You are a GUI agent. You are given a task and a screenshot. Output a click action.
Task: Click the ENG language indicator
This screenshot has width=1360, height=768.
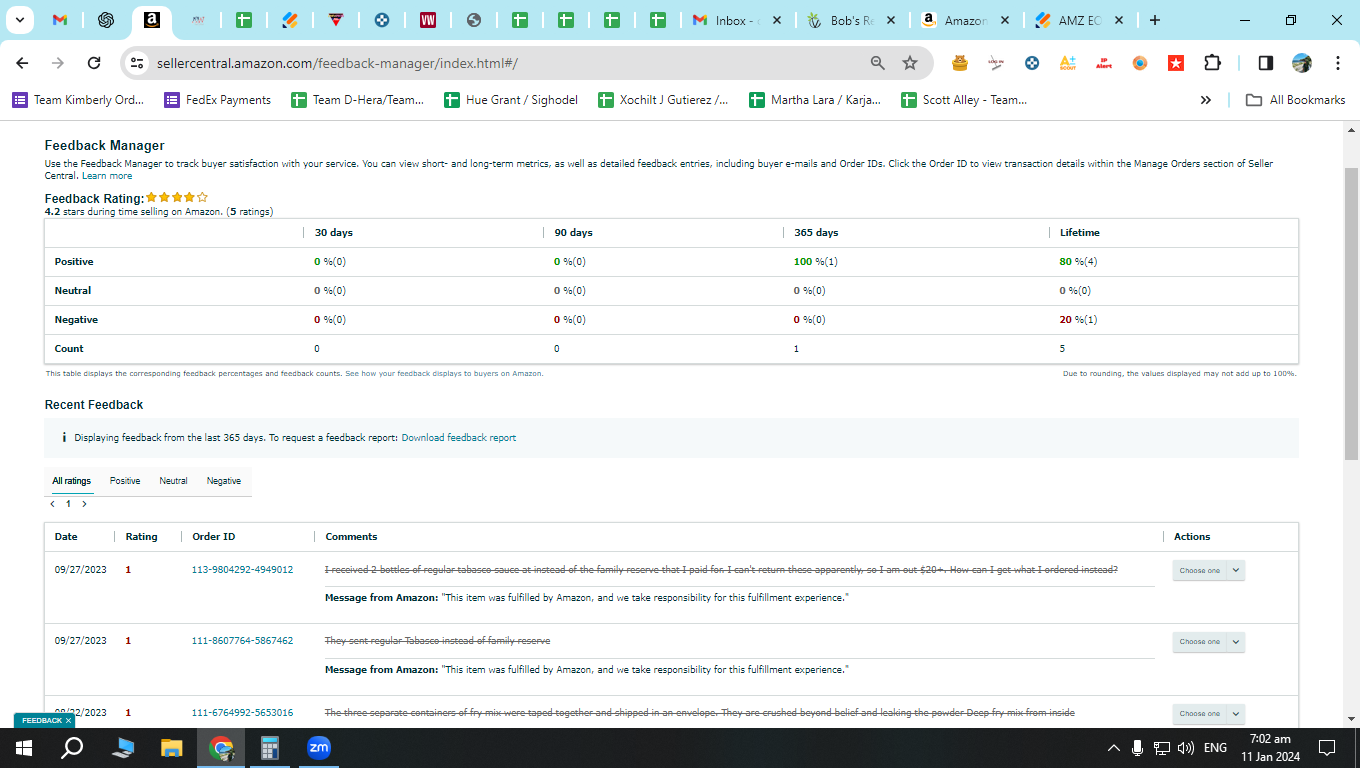click(1215, 748)
